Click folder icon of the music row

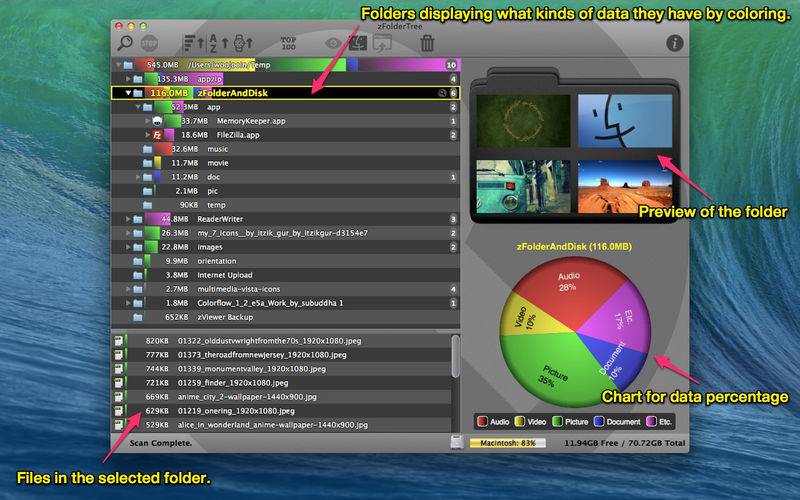coord(147,149)
